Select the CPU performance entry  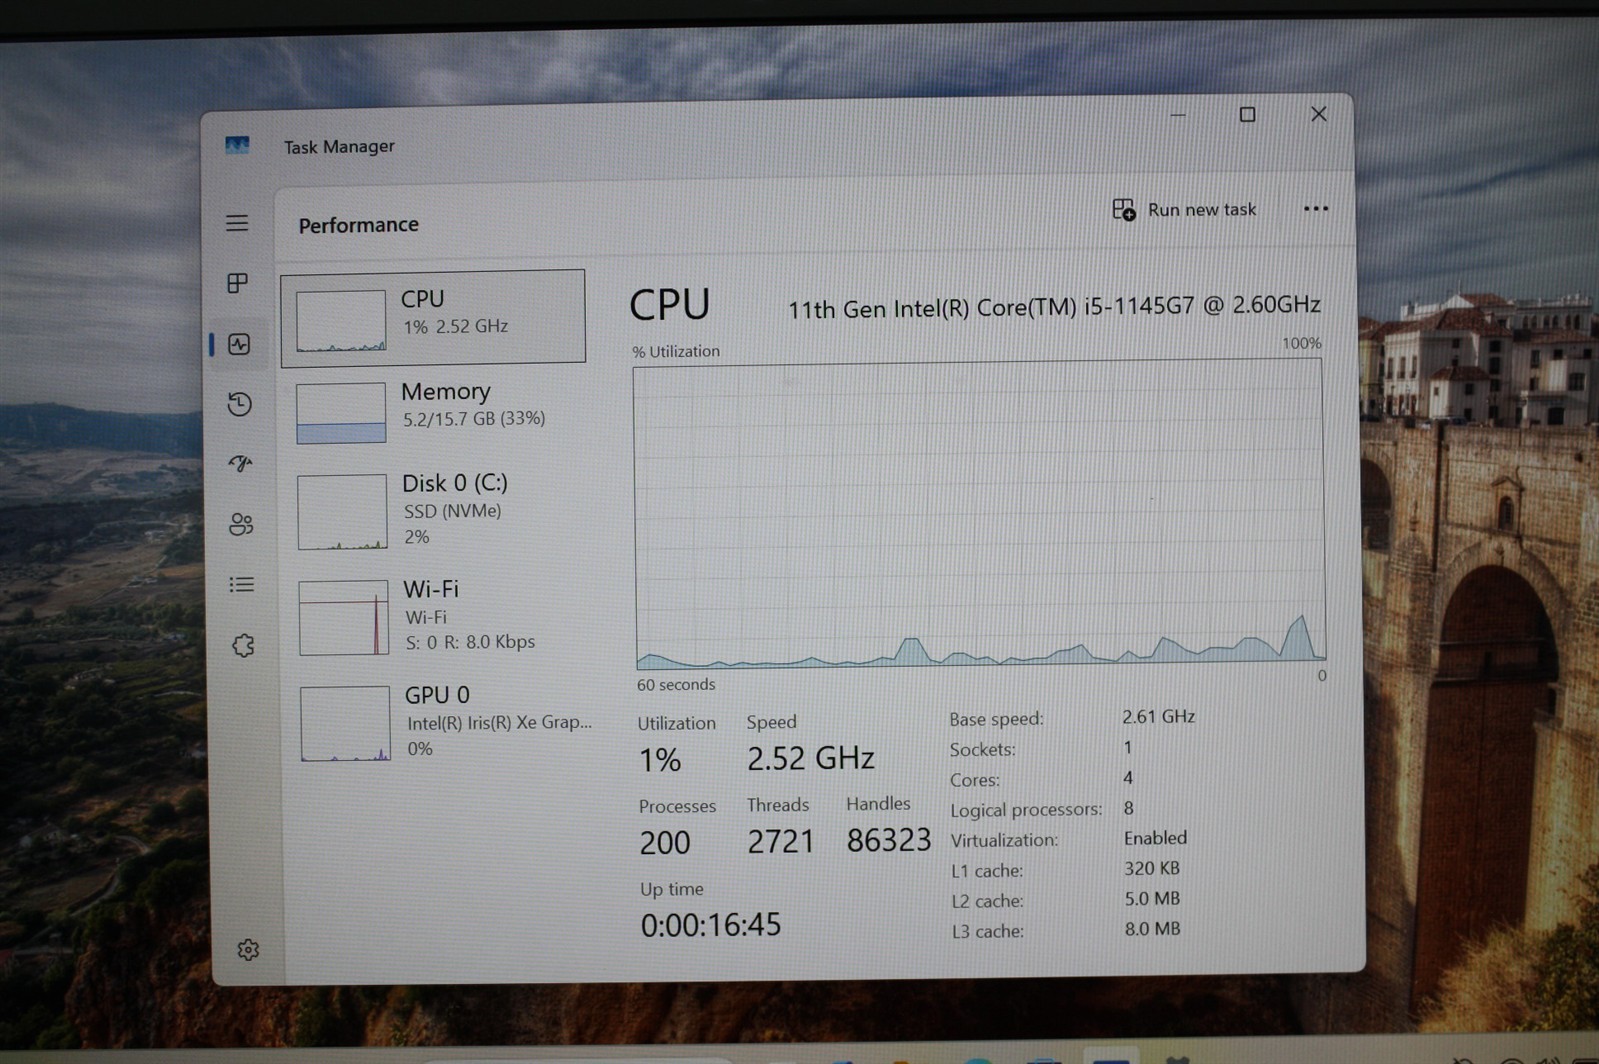pos(433,316)
